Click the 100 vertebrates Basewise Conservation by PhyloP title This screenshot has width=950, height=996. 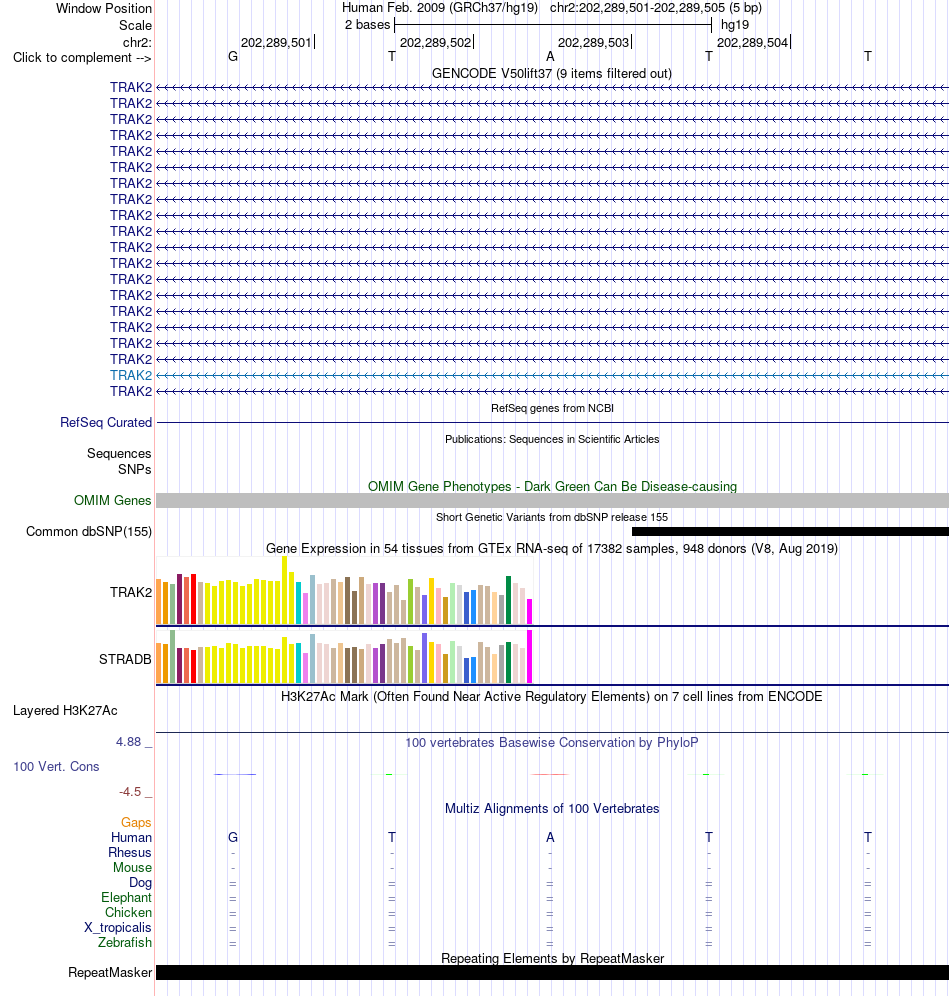(552, 743)
